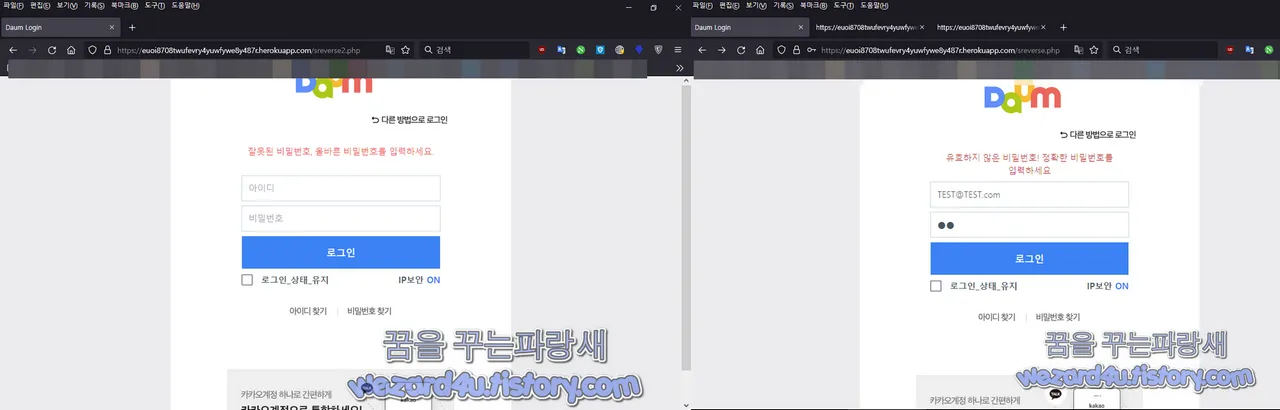Check 로그인_상태_유지 box in left window
Viewport: 1280px width, 410px height.
(x=247, y=280)
